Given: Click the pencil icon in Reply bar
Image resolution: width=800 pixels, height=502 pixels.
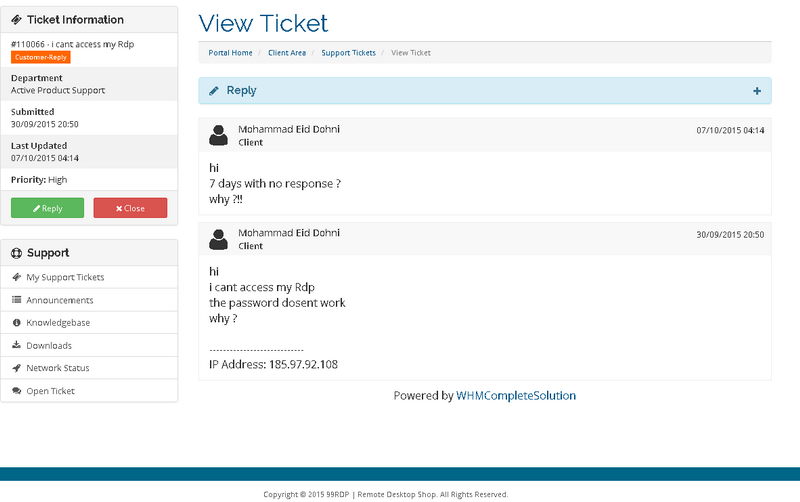Looking at the screenshot, I should coord(214,91).
